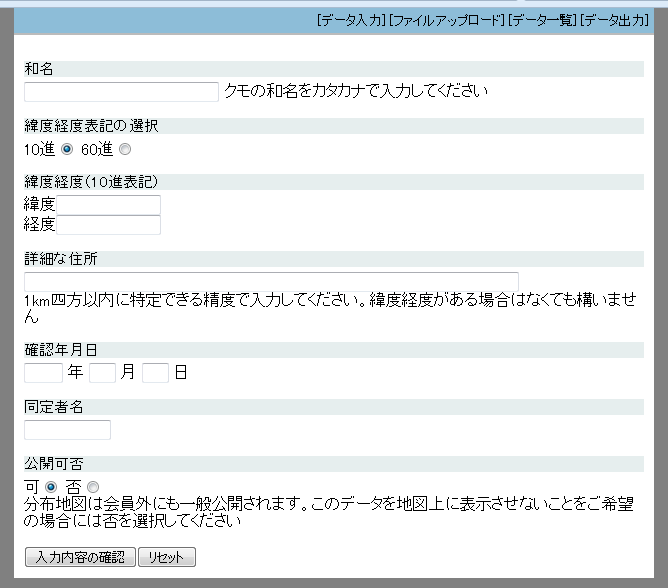Open the データ出力 link

614,20
